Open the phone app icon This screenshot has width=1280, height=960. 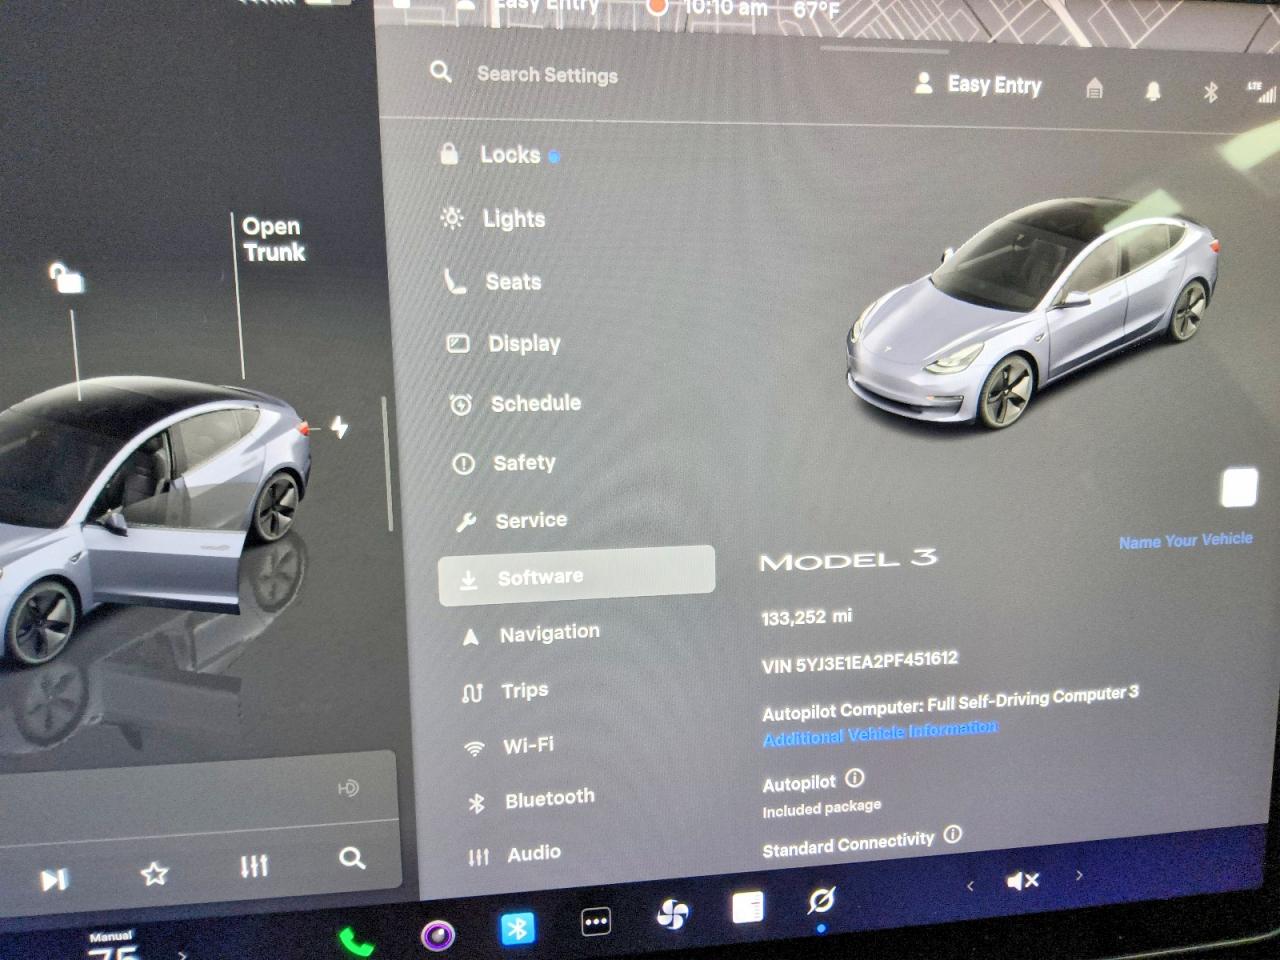click(356, 942)
